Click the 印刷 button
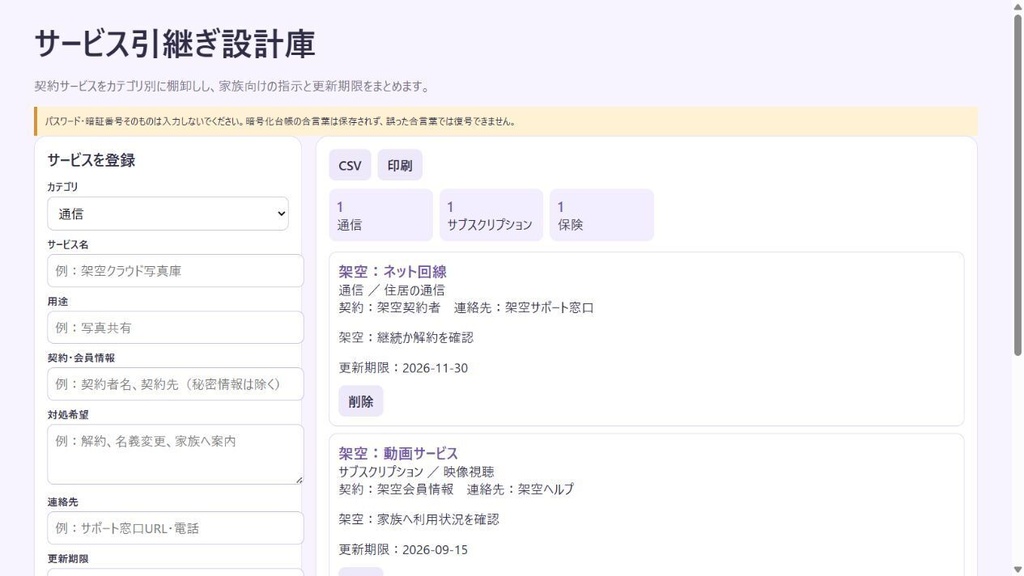This screenshot has height=576, width=1024. (400, 165)
